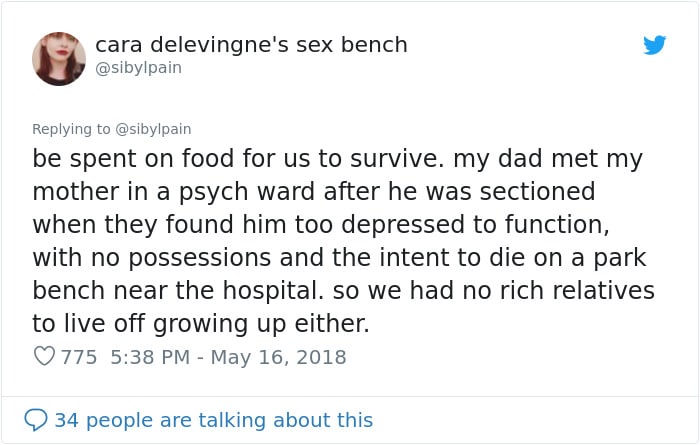This screenshot has height=445, width=700.
Task: Click the 775 like count
Action: [79, 357]
